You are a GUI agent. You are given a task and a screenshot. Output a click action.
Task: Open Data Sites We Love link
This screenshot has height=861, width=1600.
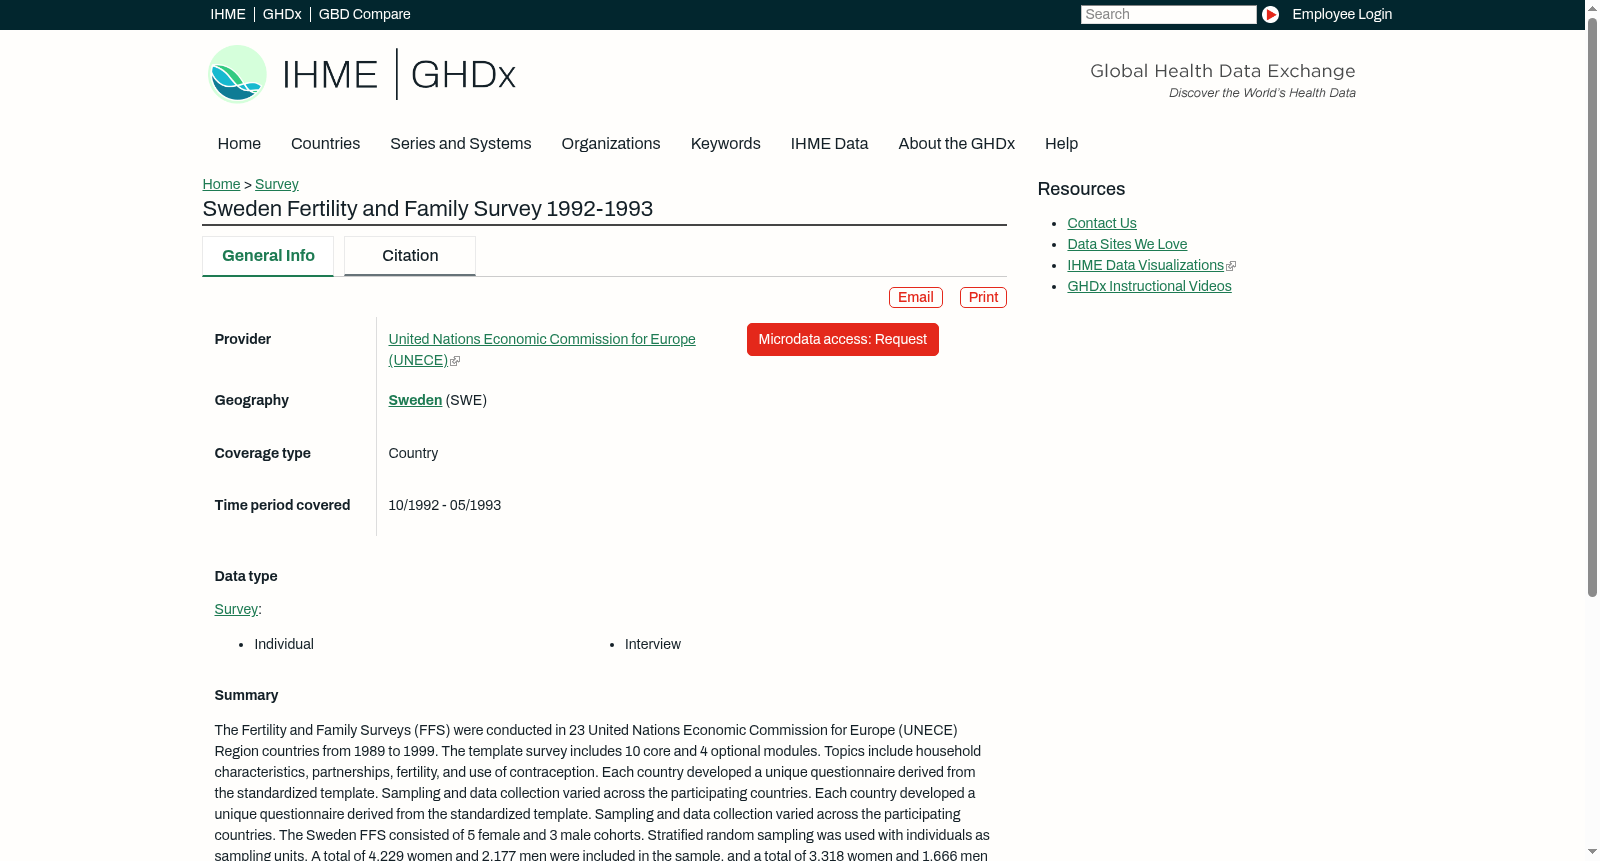[x=1127, y=244]
